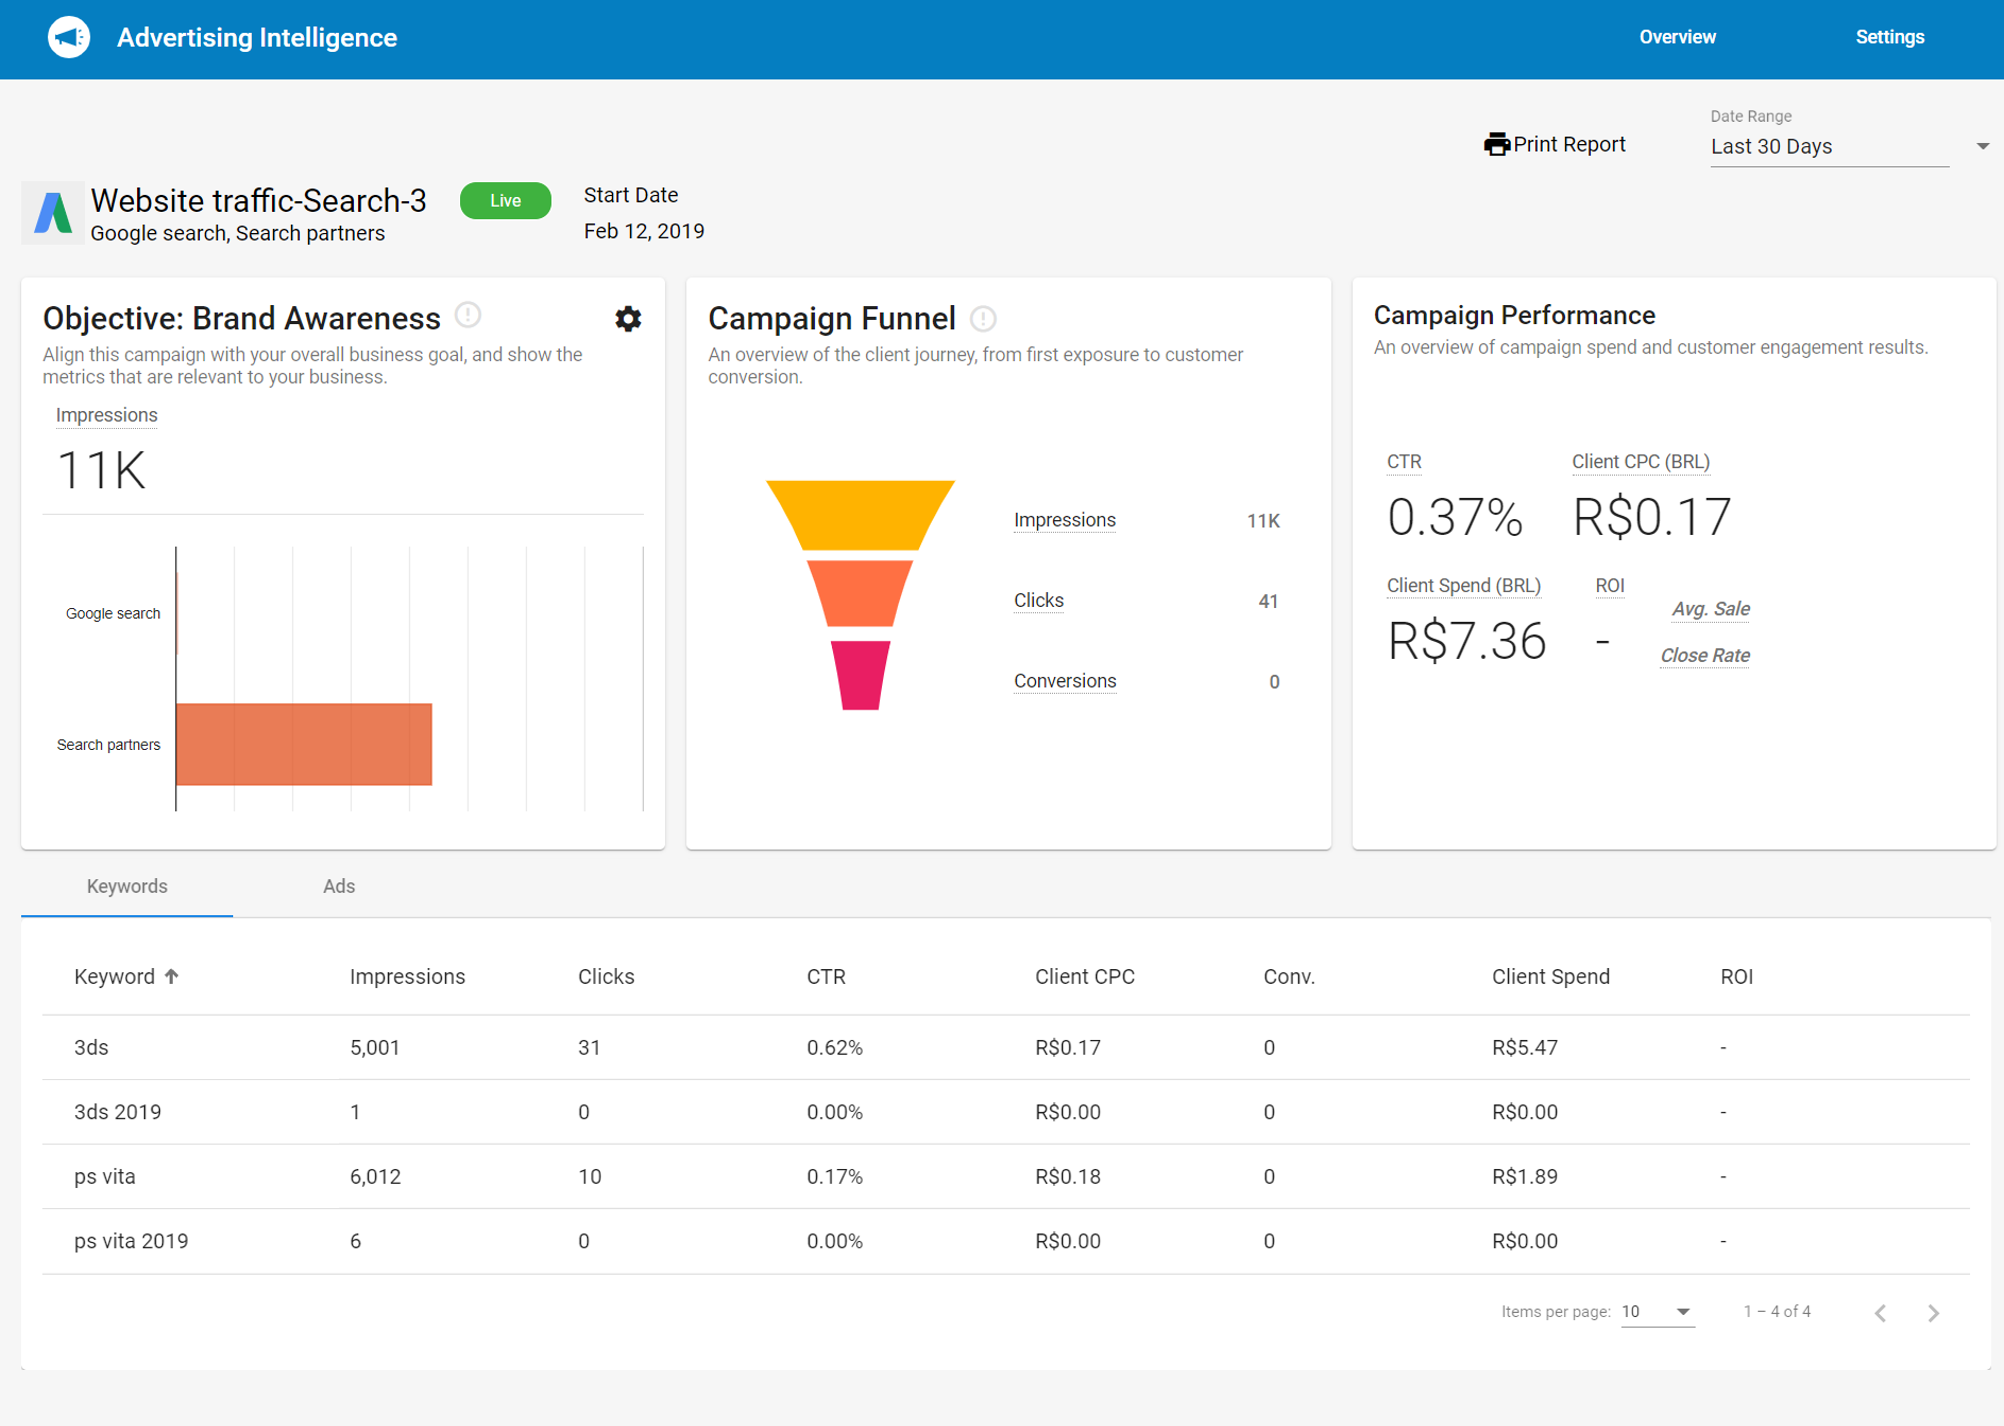Click the Clicks label in the funnel
This screenshot has height=1426, width=2004.
pyautogui.click(x=1039, y=601)
